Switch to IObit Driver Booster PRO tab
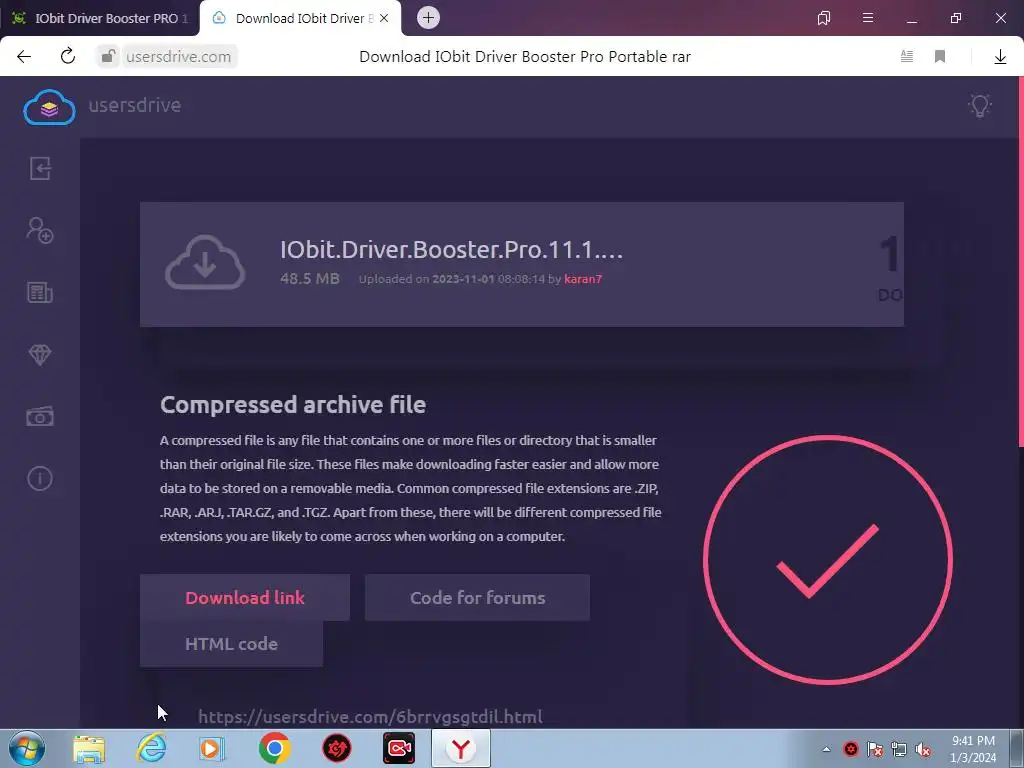 click(100, 18)
